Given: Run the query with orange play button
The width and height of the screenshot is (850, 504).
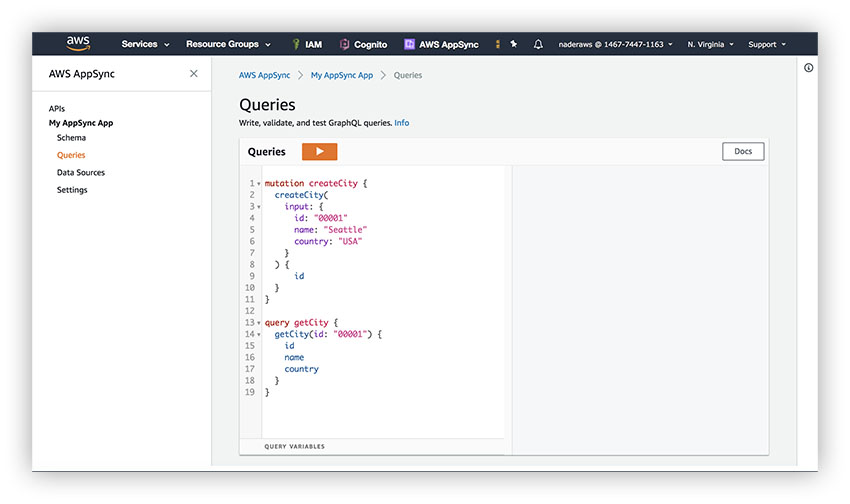Looking at the screenshot, I should [319, 152].
